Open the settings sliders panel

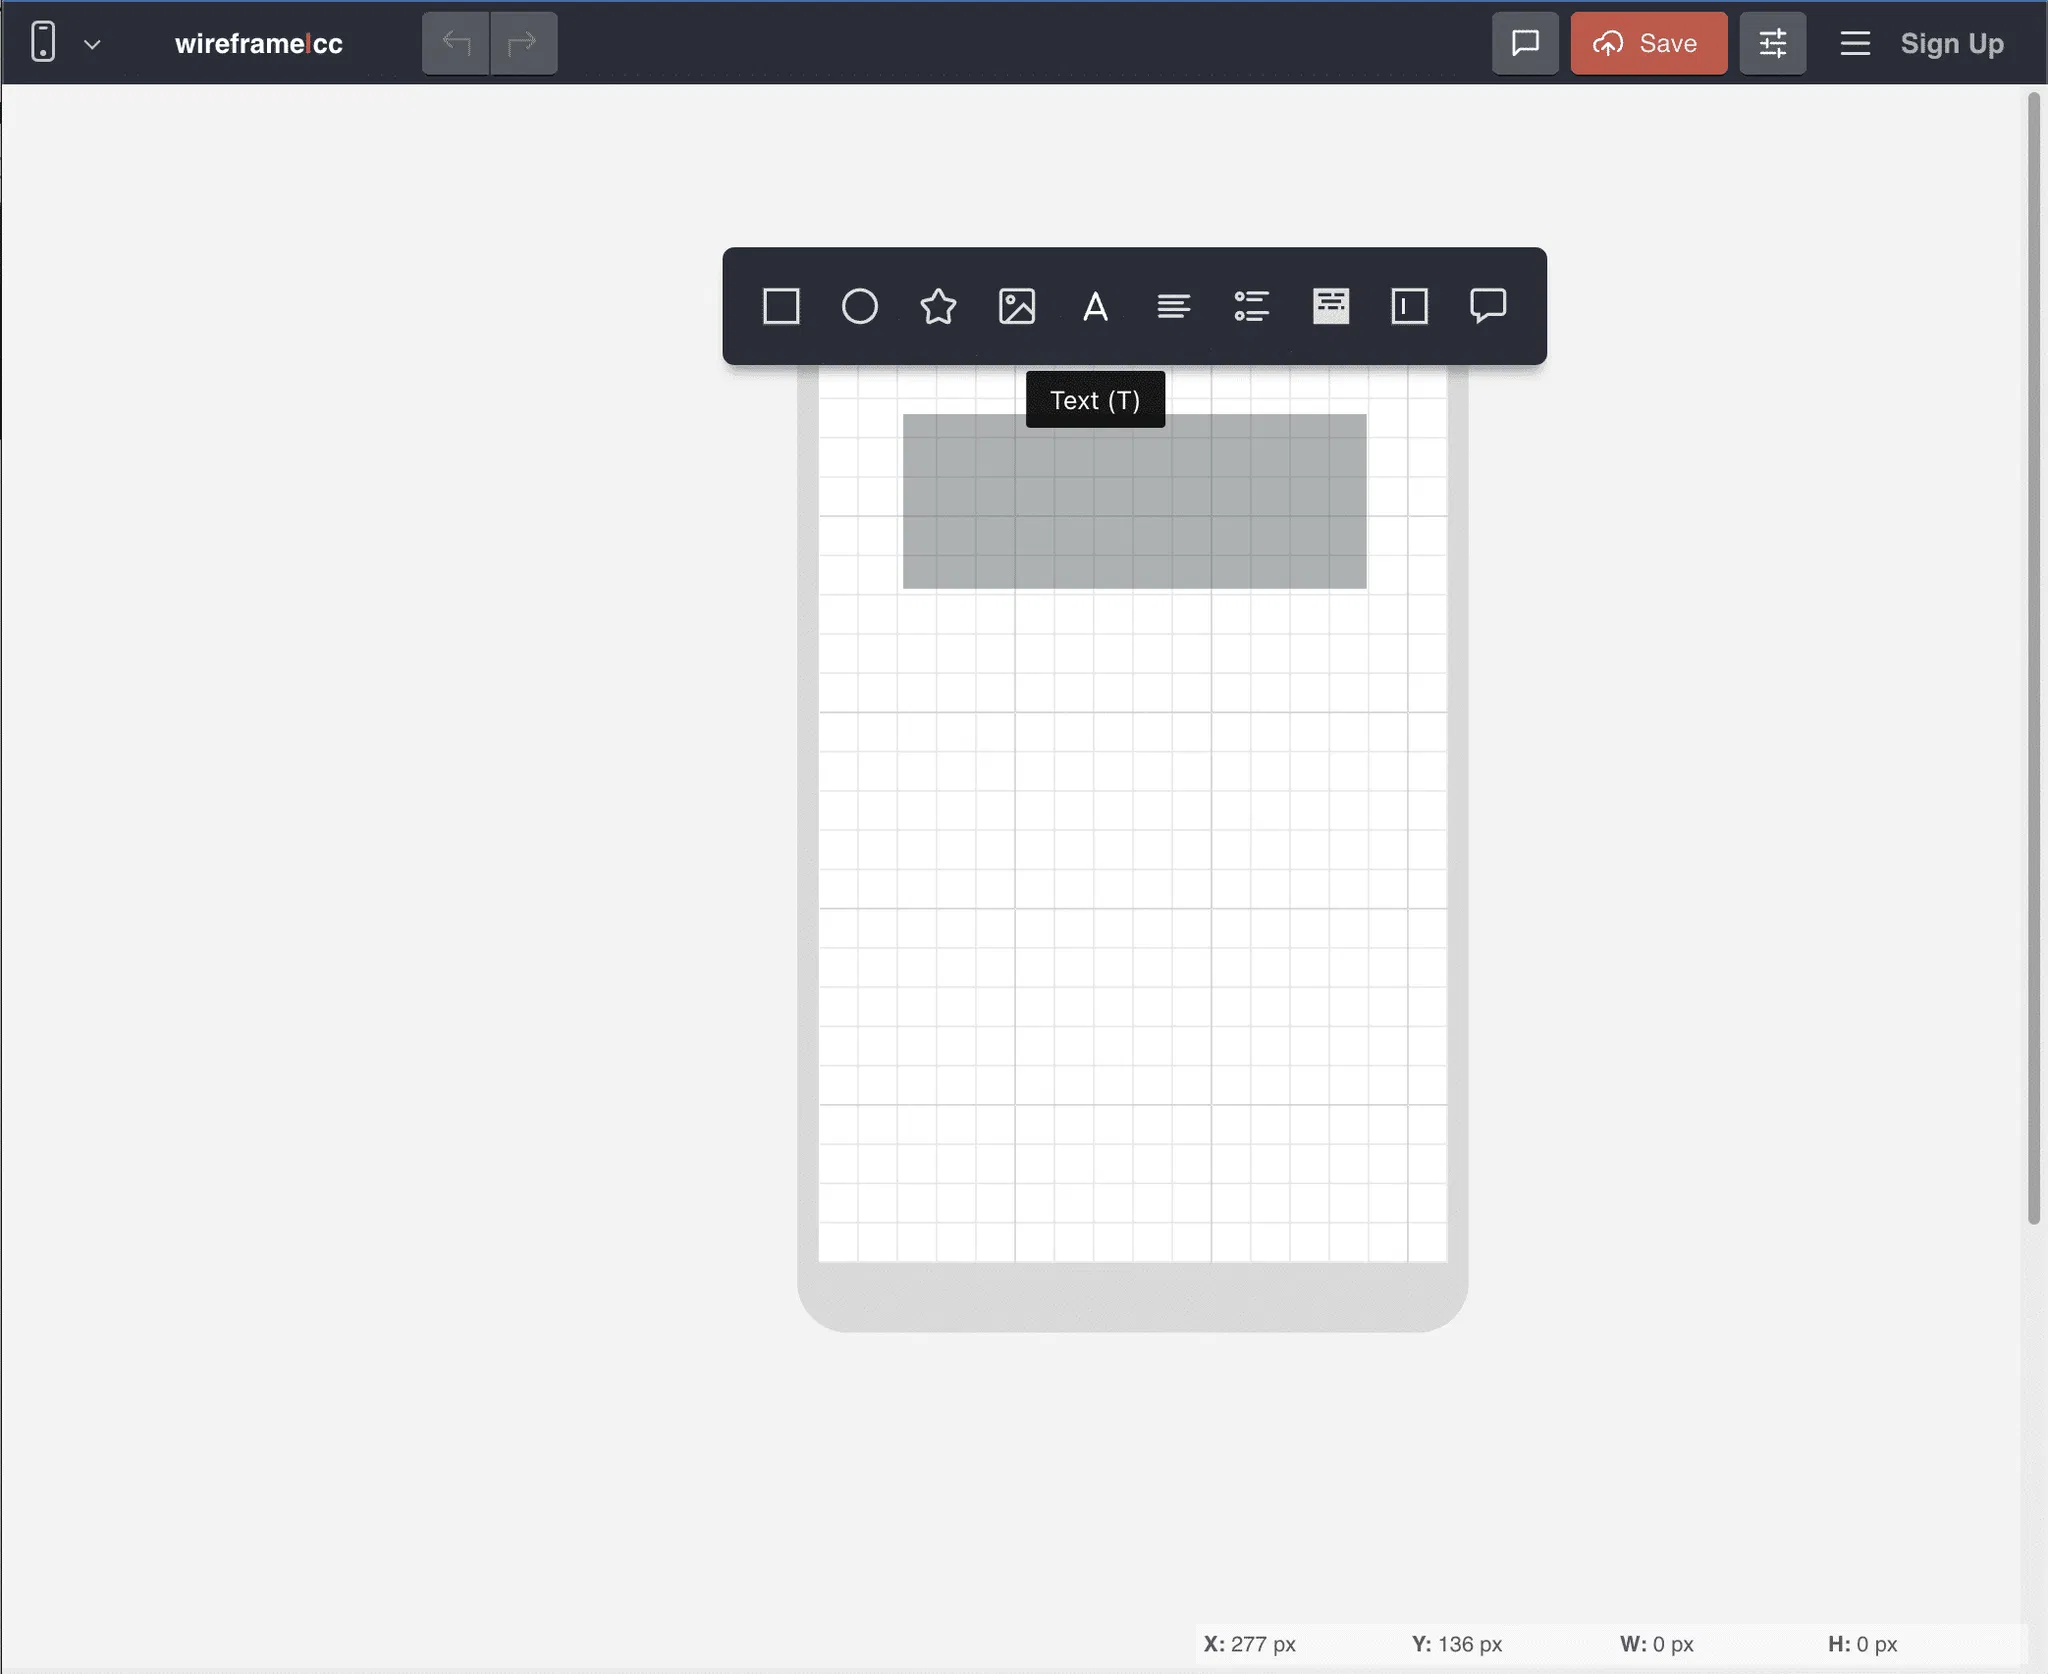pos(1772,43)
